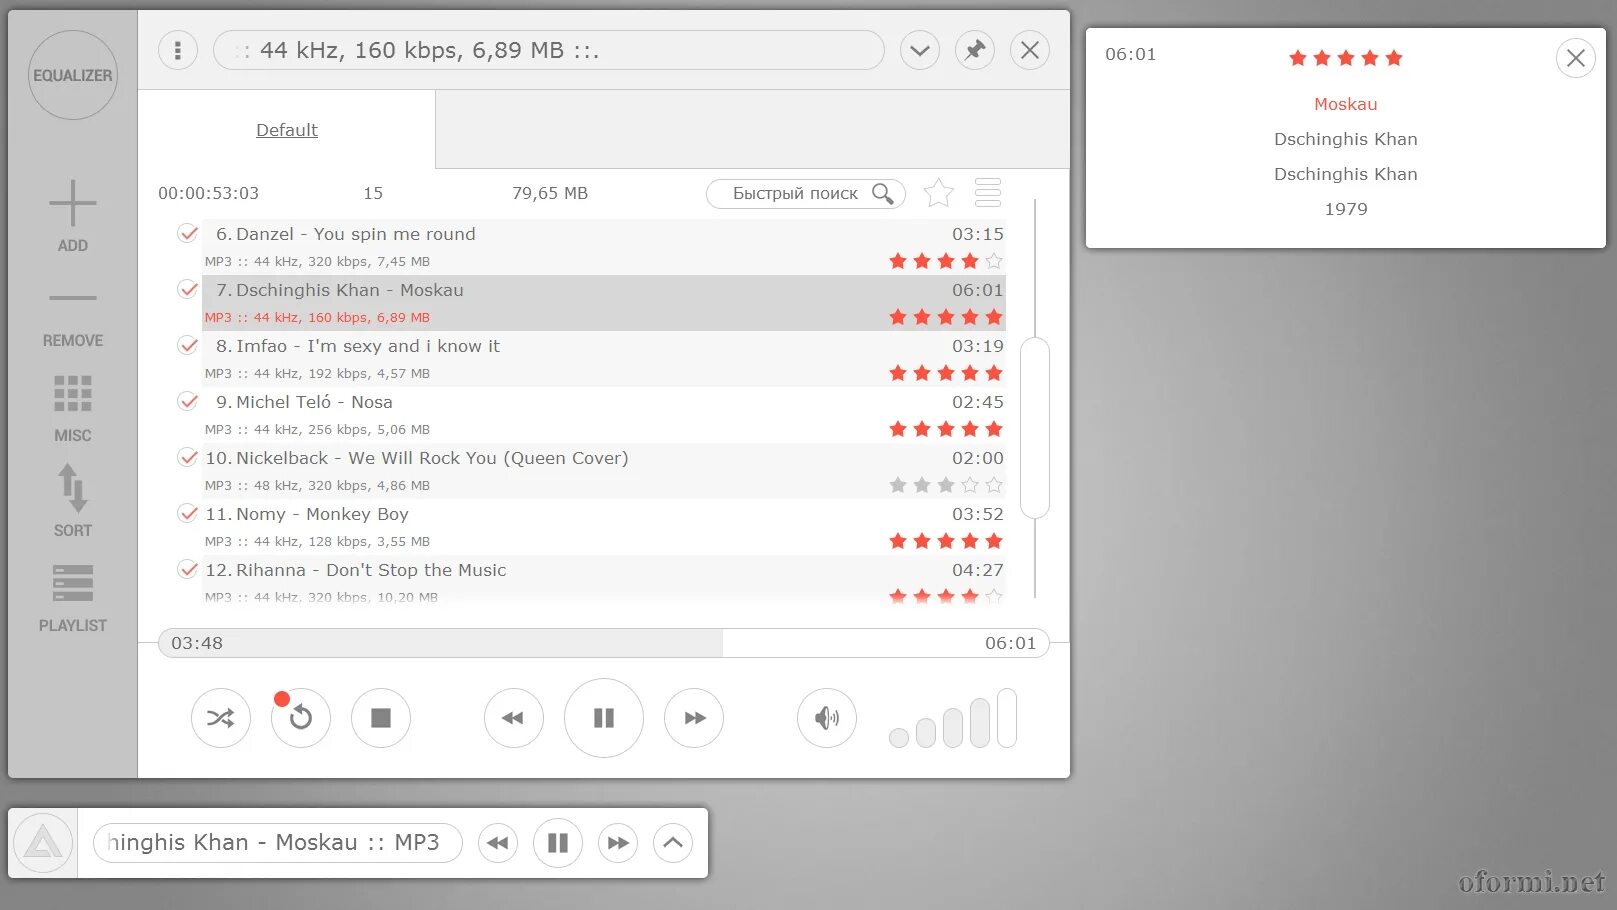Close the track info popup
The width and height of the screenshot is (1617, 910).
tap(1576, 58)
